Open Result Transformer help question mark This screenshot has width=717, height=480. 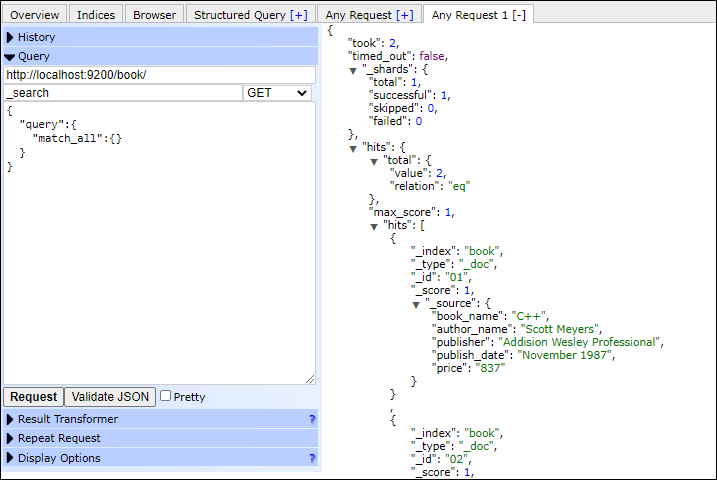tap(312, 419)
